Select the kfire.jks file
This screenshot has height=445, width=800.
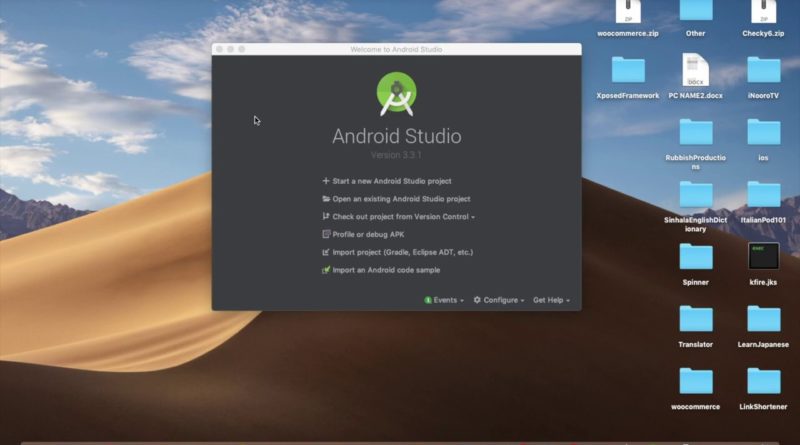click(x=763, y=264)
